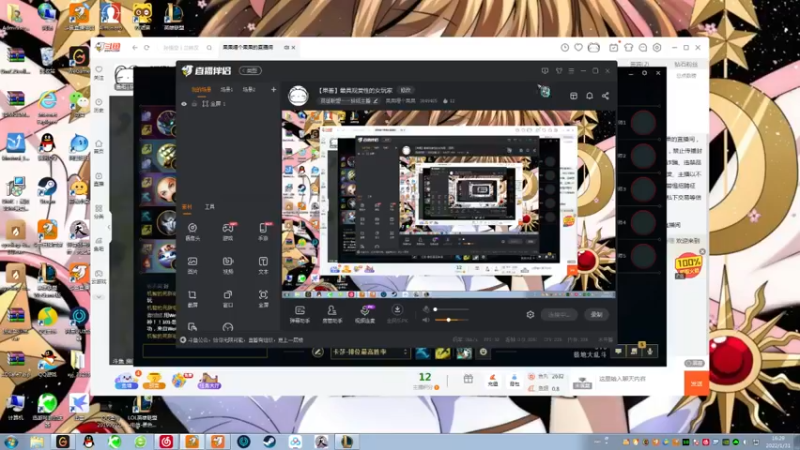Adjust the microphone volume slider

coord(451,309)
